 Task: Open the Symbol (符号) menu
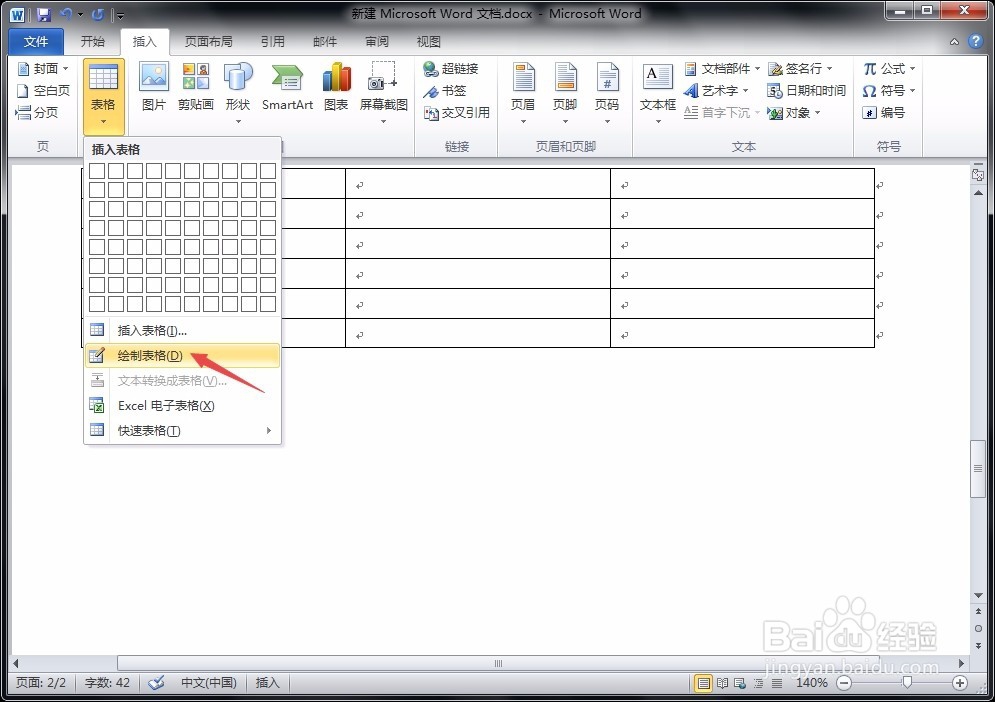point(888,90)
